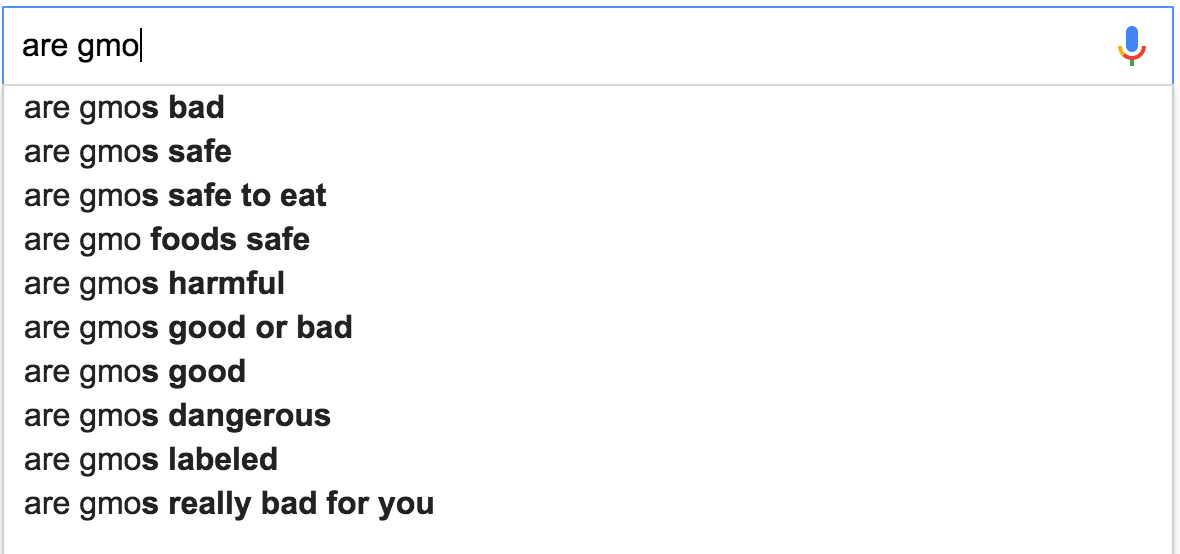Click the "are gmos good" suggestion
Screen dimensions: 1180x554
point(588,372)
